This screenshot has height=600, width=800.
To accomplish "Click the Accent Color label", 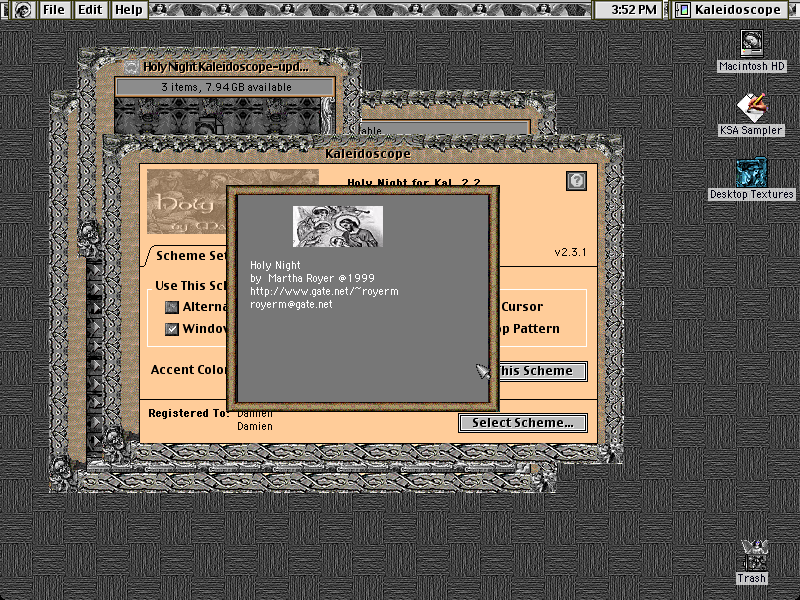I will pos(189,370).
